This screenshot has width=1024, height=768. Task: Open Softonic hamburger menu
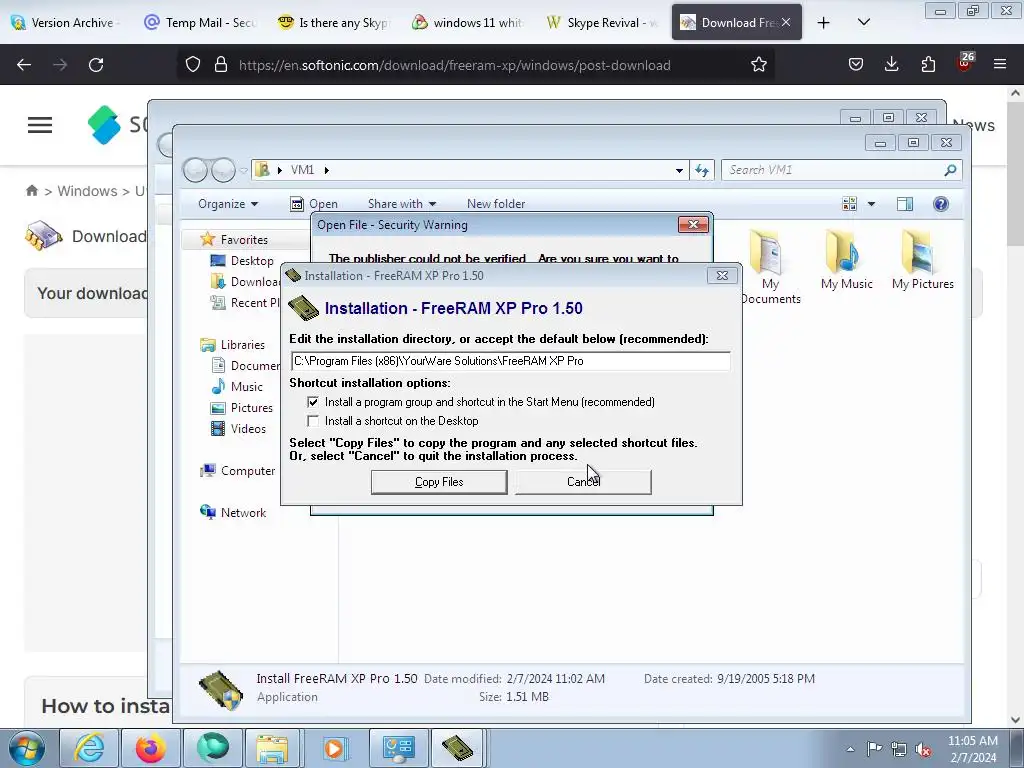40,125
